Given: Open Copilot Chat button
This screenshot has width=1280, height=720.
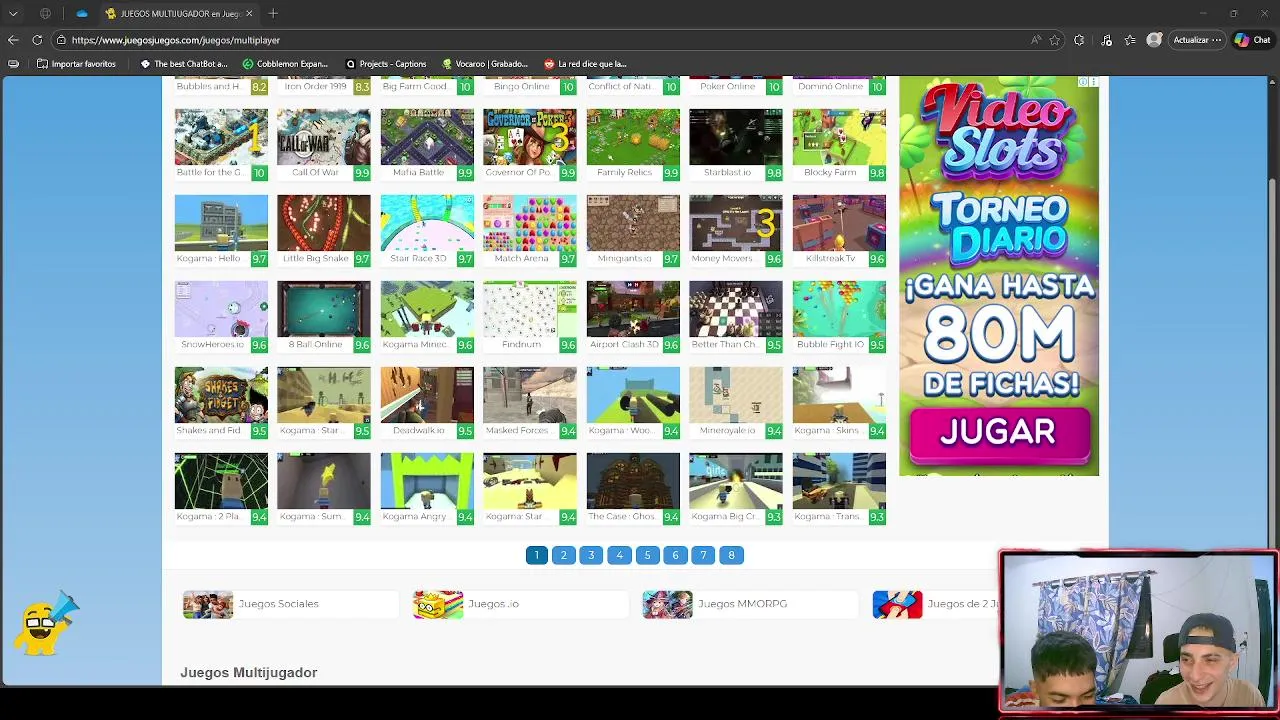Looking at the screenshot, I should tap(1255, 40).
